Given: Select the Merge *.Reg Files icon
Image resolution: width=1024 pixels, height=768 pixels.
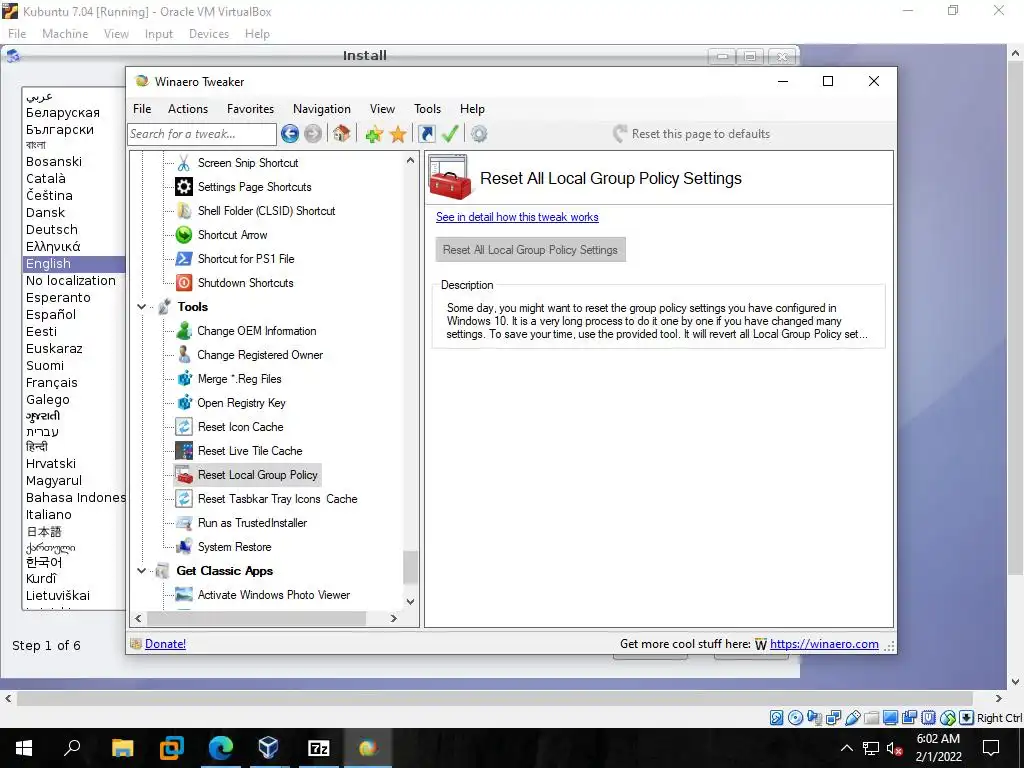Looking at the screenshot, I should tap(184, 379).
